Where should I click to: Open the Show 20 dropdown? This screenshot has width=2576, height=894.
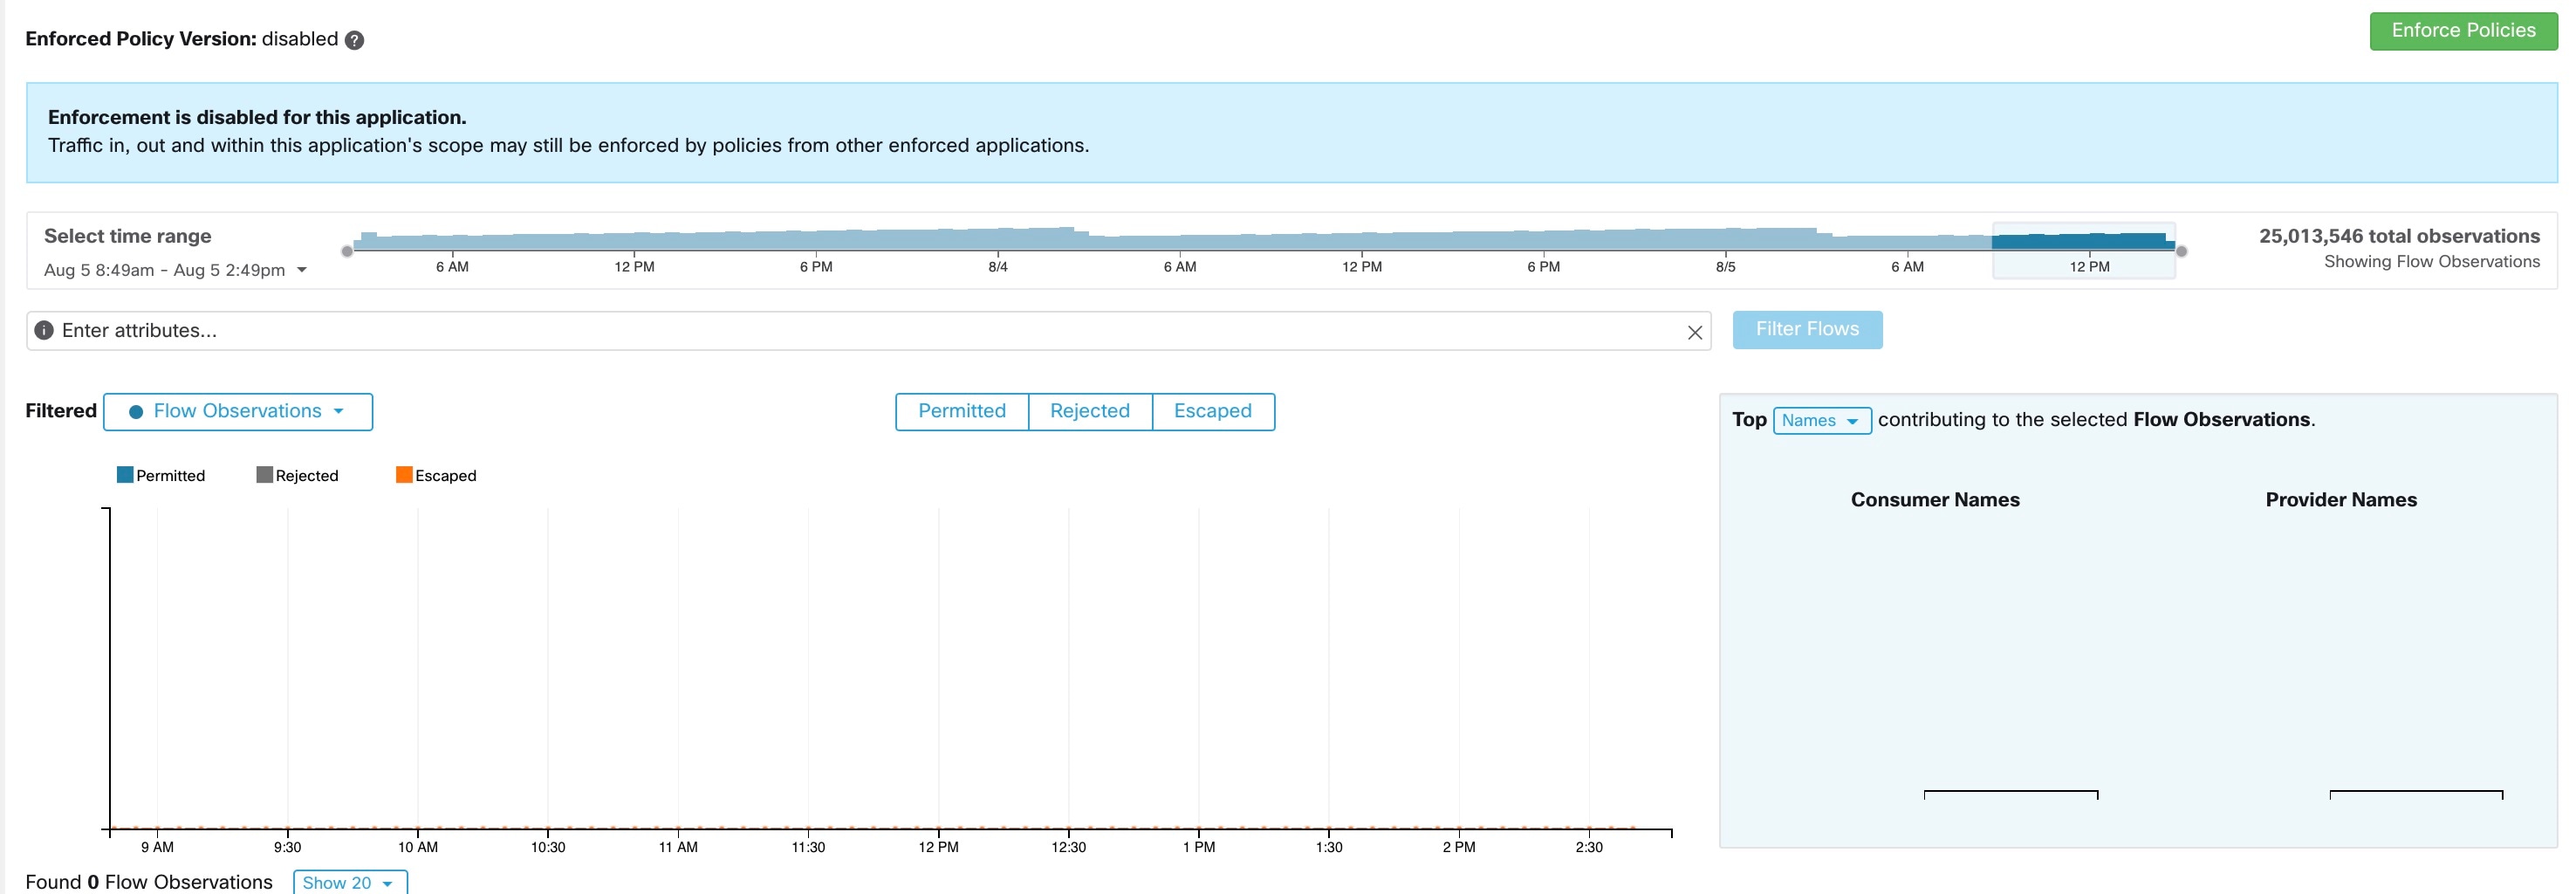350,882
